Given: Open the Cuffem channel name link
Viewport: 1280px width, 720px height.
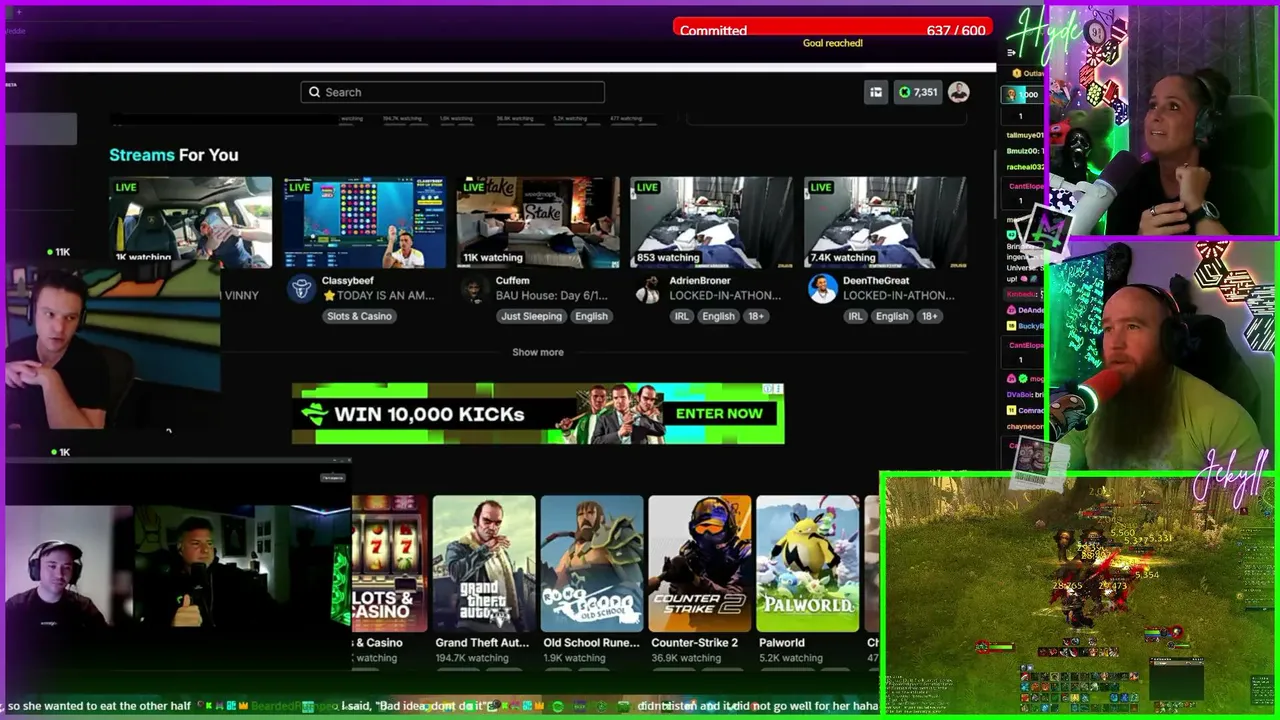Looking at the screenshot, I should click(513, 281).
